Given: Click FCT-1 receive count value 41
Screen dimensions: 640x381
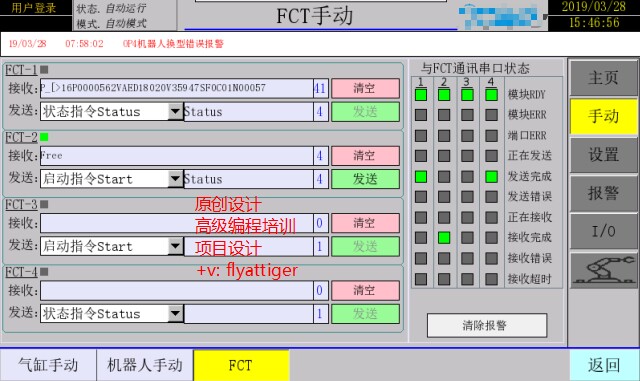Looking at the screenshot, I should (x=320, y=88).
